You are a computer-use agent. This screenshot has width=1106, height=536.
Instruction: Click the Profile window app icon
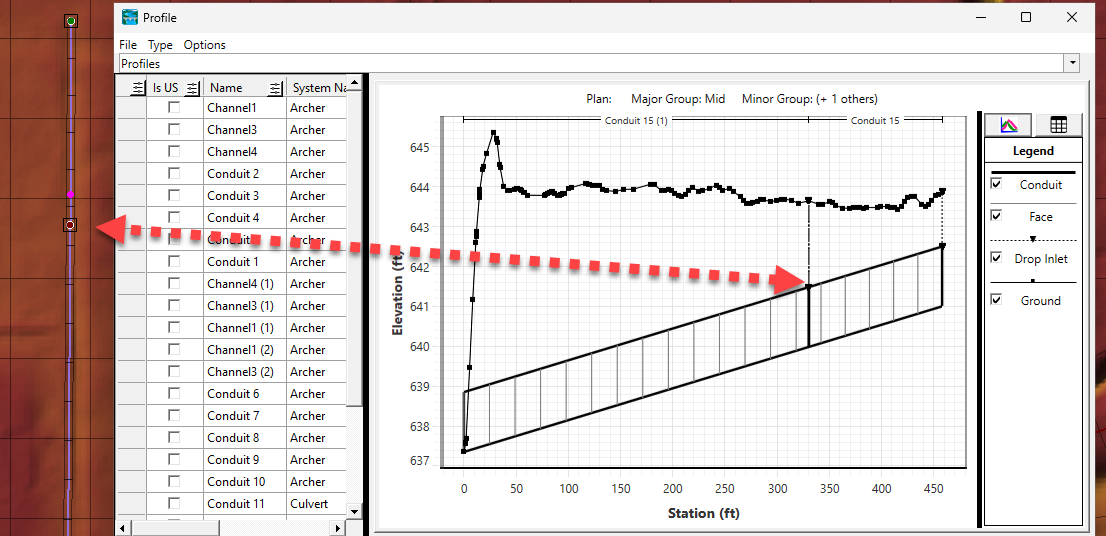(x=130, y=17)
